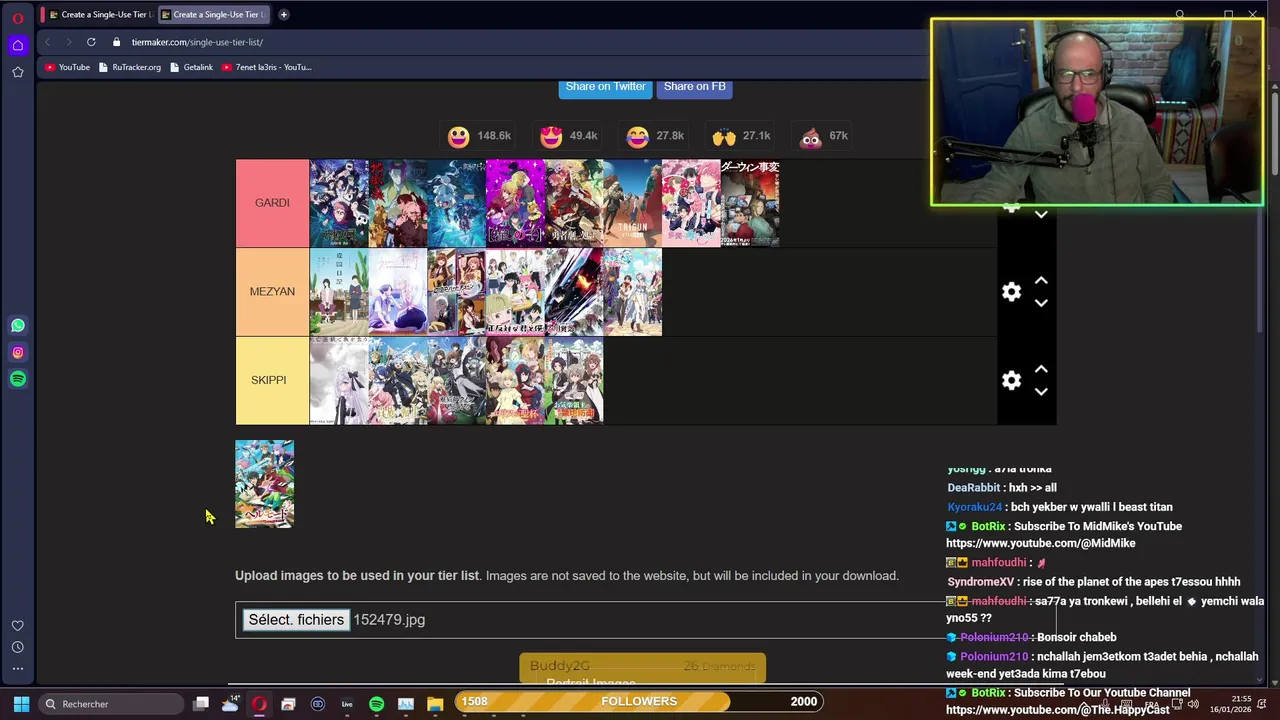Move GARDI row down
Screen dimensions: 1280x720
tap(1041, 215)
